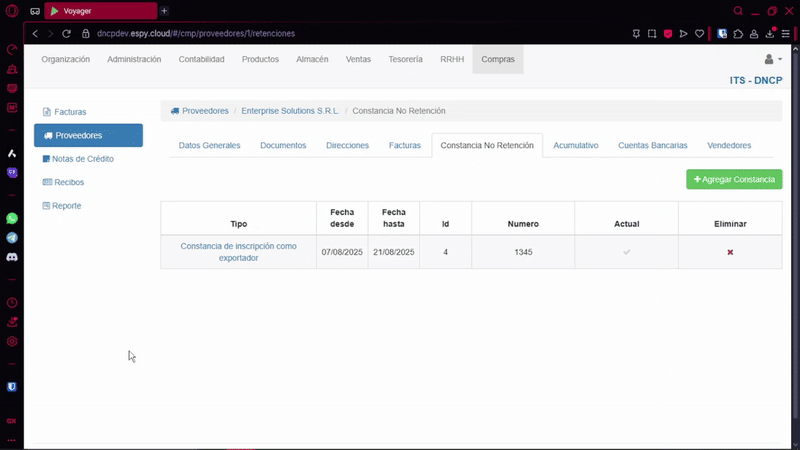800x450 pixels.
Task: Switch to the Datos Generales tab
Action: point(209,146)
